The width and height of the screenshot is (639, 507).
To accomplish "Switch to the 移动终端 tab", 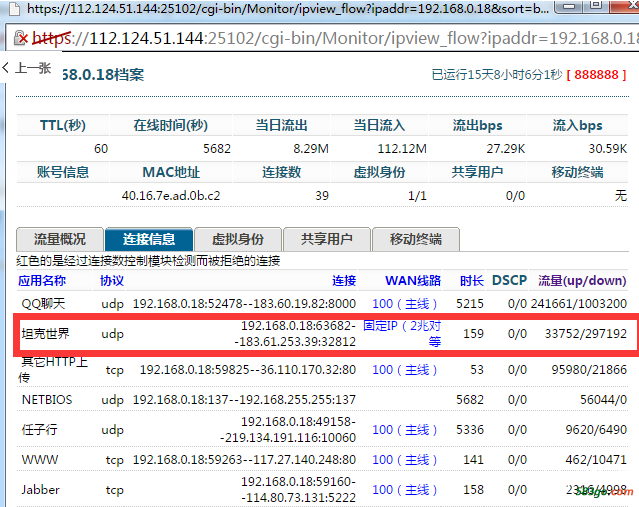I will [416, 239].
